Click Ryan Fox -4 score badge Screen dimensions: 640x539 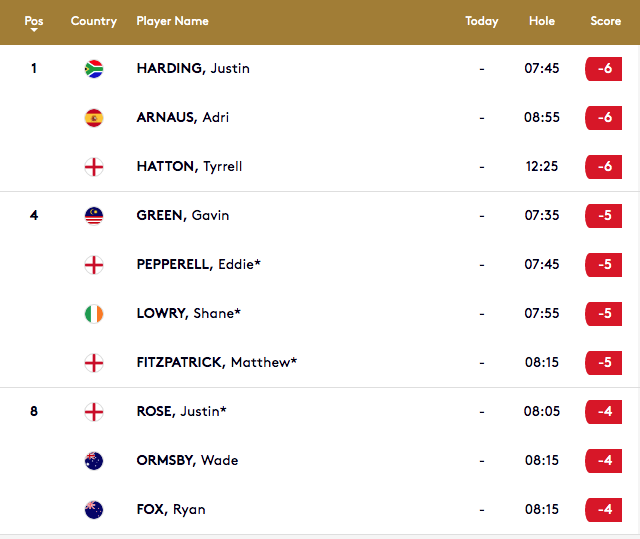click(603, 510)
